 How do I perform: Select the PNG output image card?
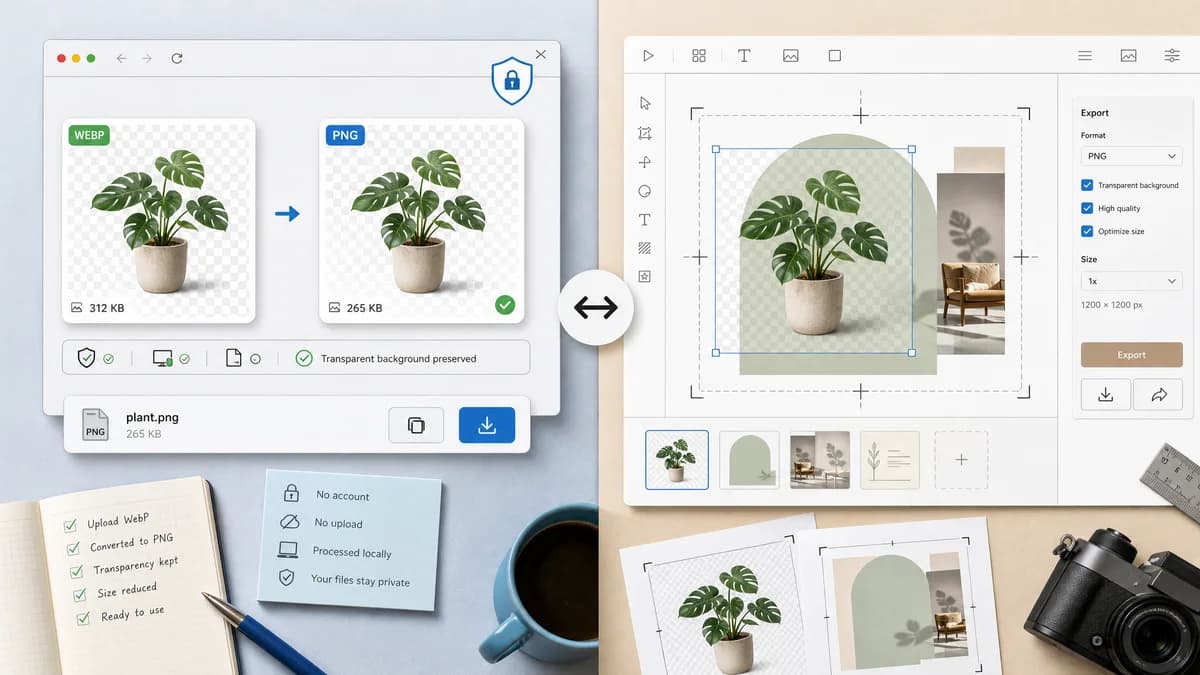[x=422, y=220]
